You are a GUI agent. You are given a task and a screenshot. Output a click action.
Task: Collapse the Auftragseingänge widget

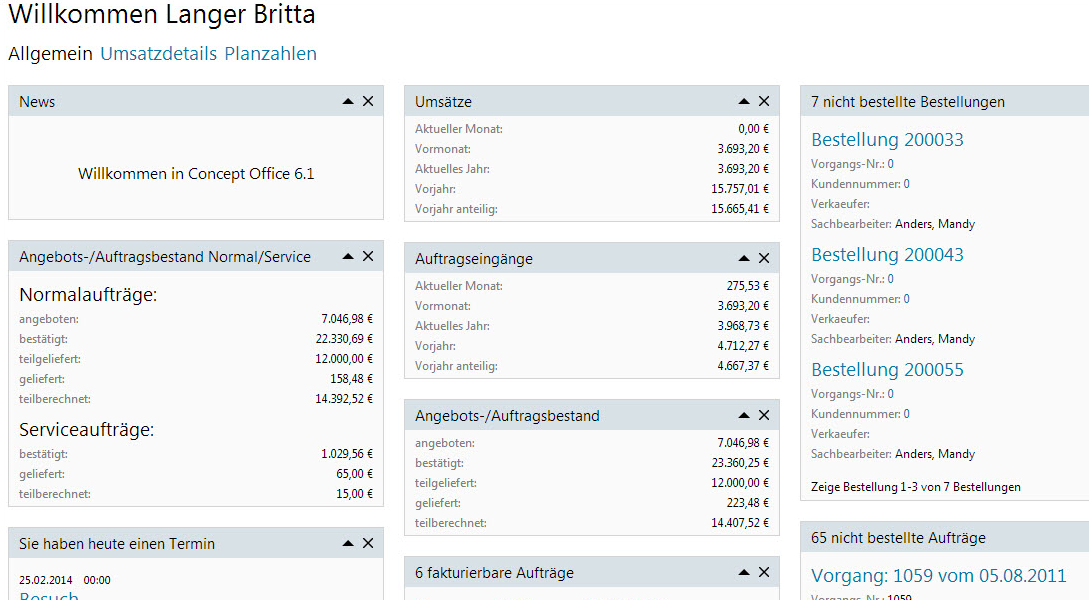[744, 258]
